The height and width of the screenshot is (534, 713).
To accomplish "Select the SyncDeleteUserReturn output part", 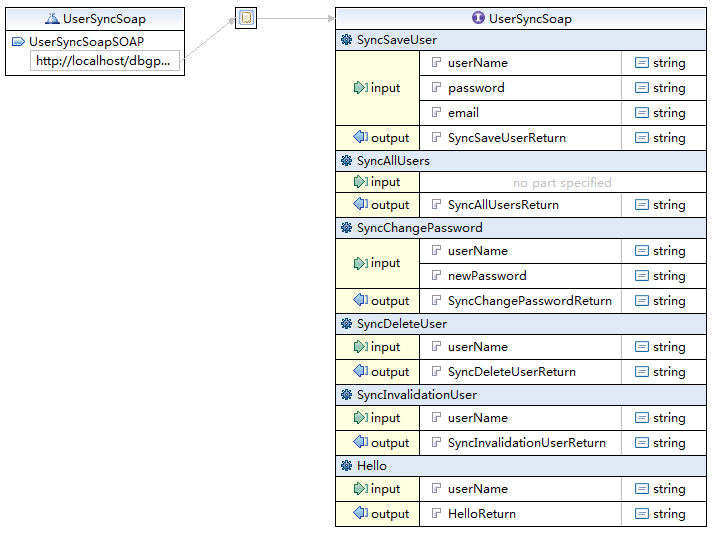I will pos(512,372).
